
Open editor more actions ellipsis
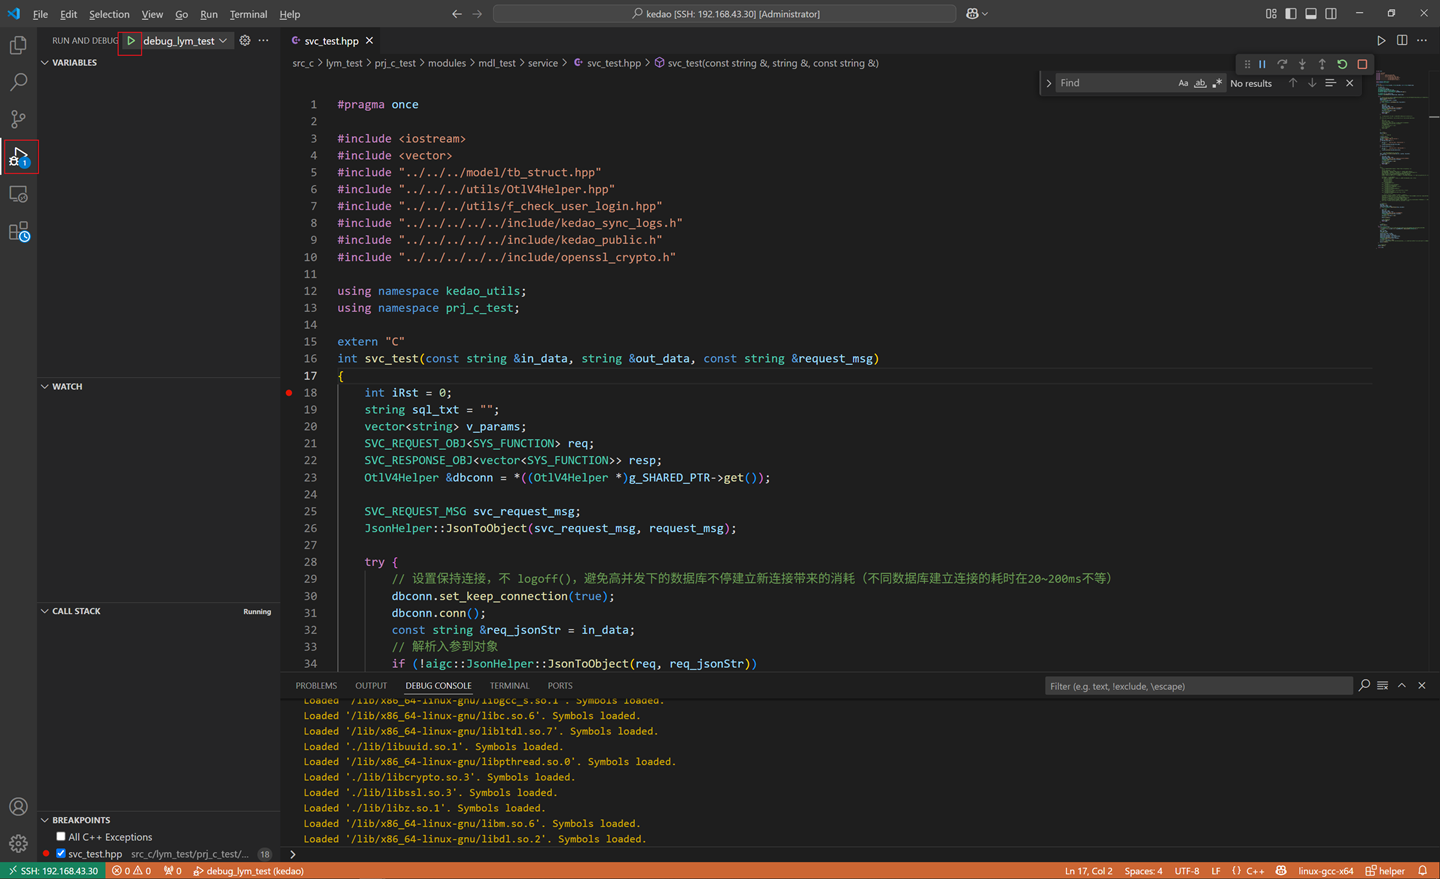click(1422, 41)
